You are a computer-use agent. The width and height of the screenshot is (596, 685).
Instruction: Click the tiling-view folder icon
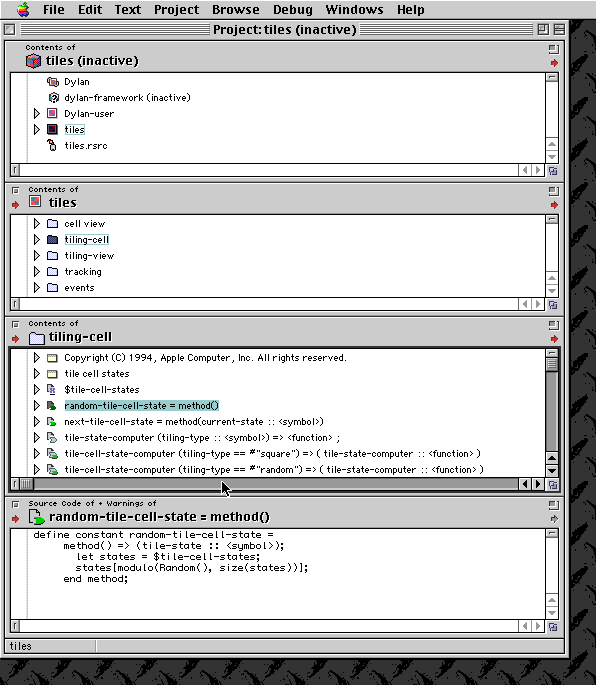[52, 256]
